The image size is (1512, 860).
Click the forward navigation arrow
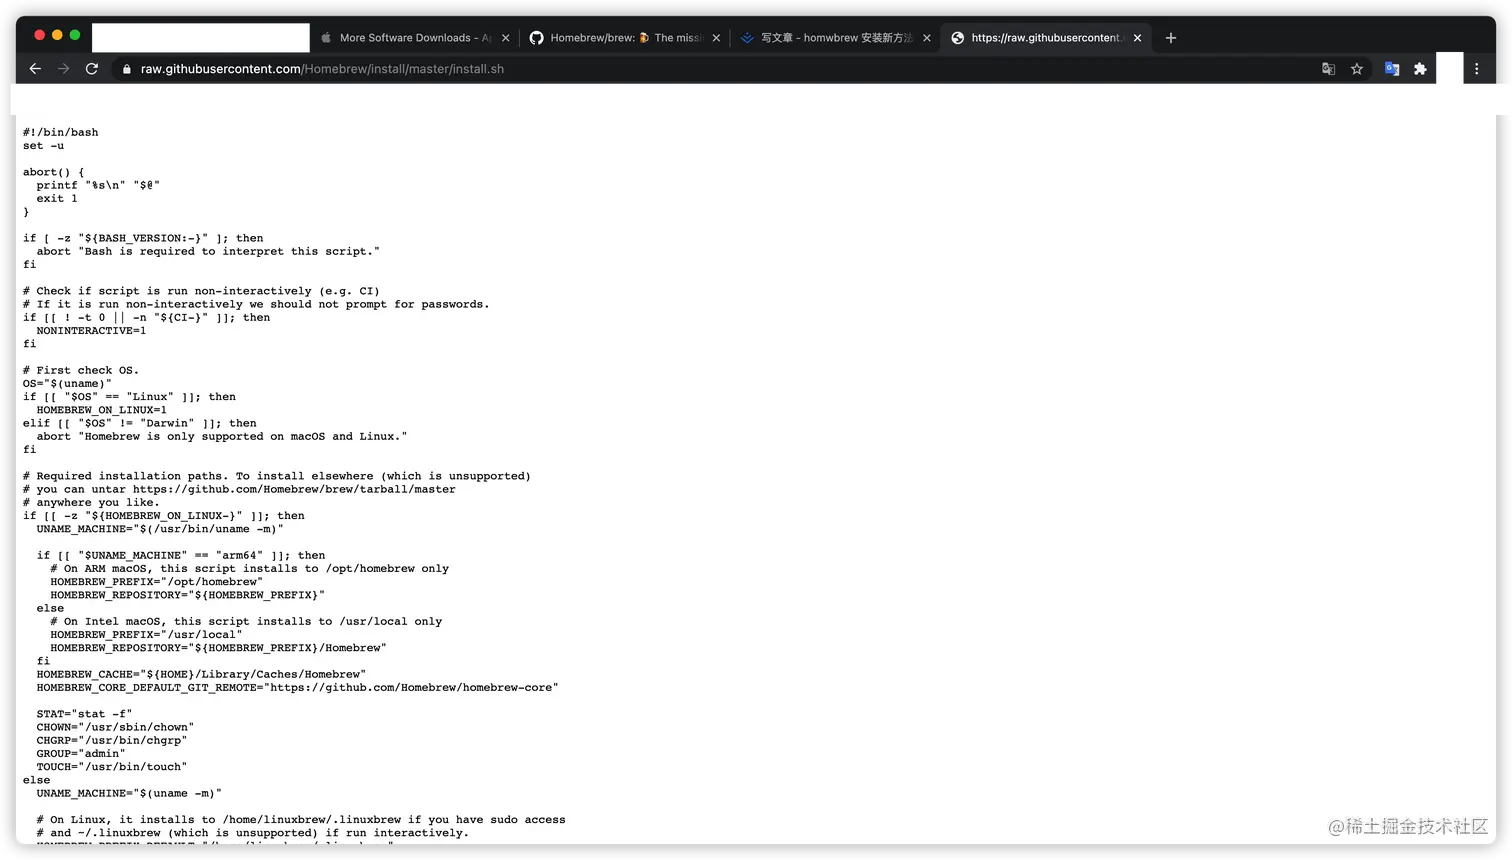coord(63,68)
